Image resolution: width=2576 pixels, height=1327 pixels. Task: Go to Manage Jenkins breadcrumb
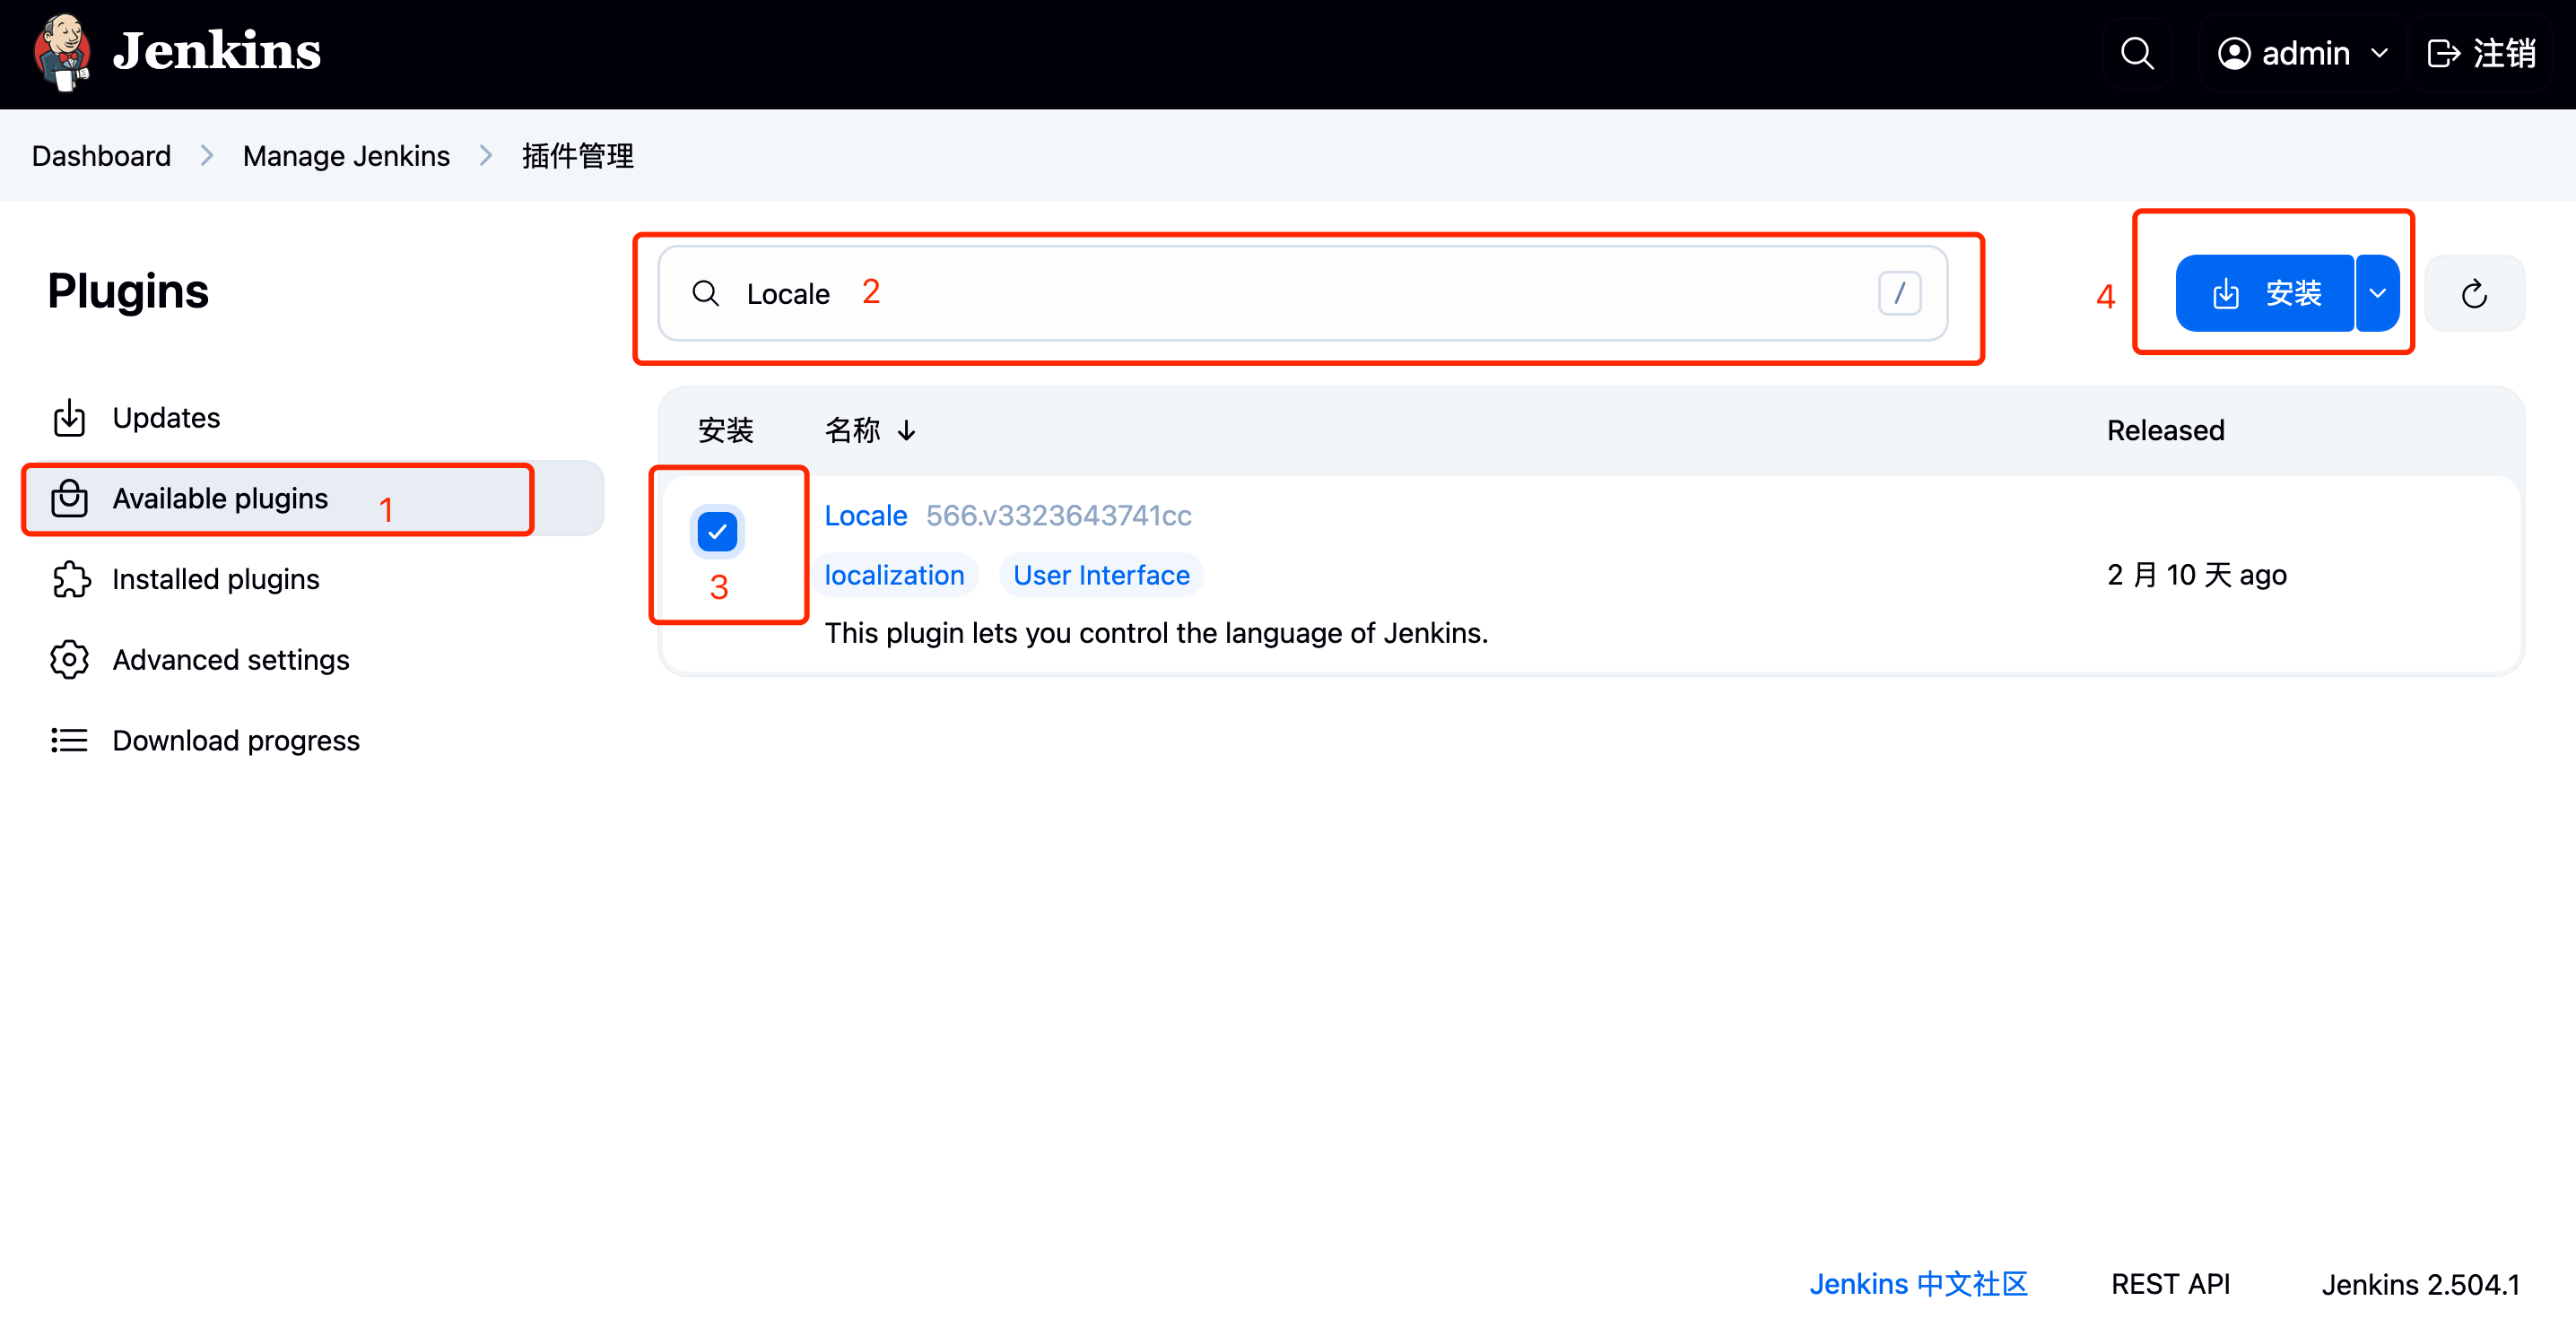coord(346,156)
